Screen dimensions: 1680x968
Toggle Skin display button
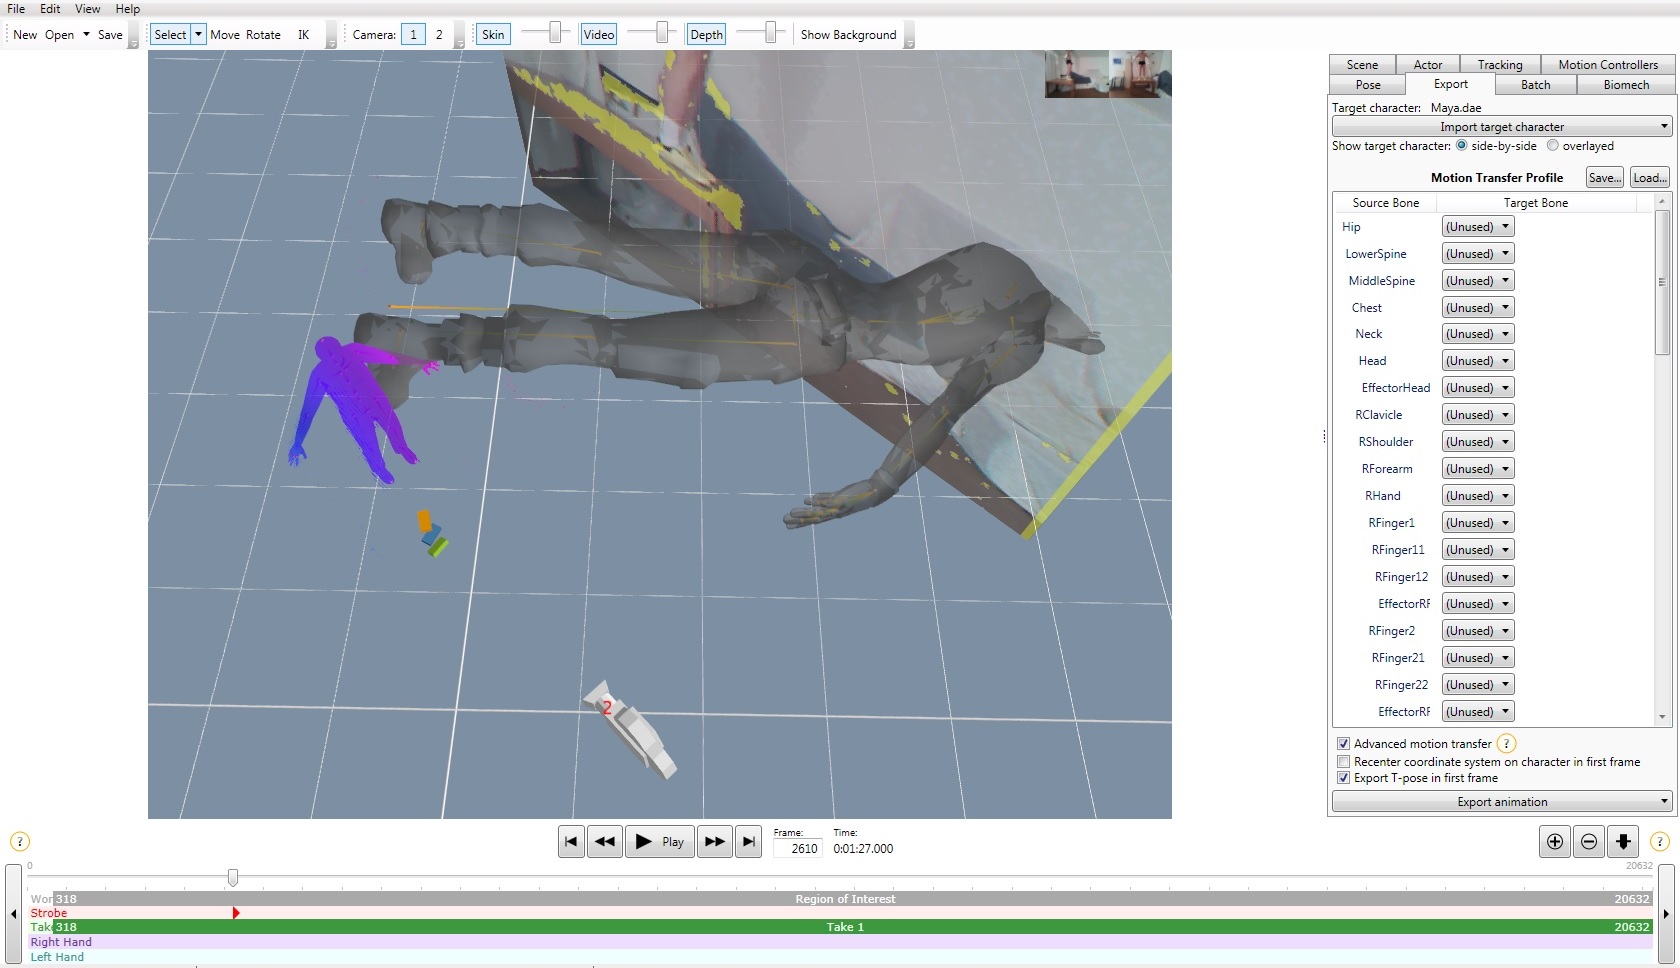pos(493,34)
